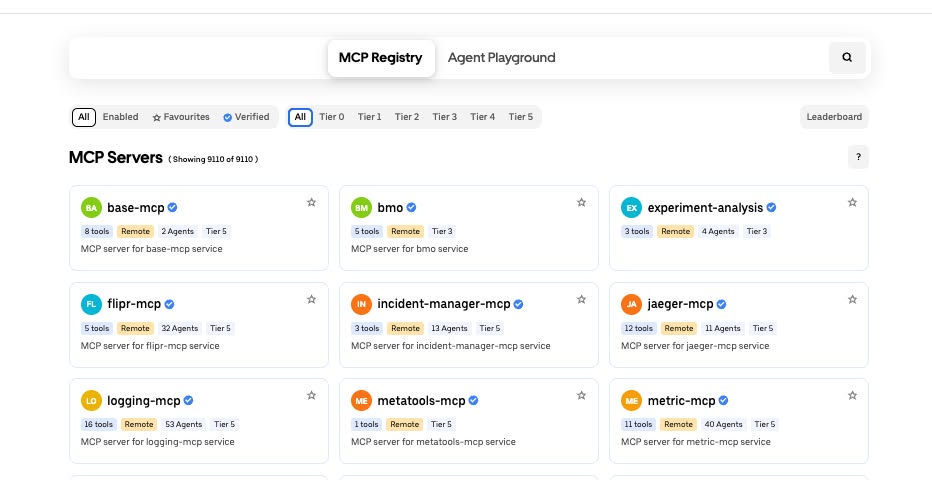Filter servers by Tier 4

(x=483, y=117)
